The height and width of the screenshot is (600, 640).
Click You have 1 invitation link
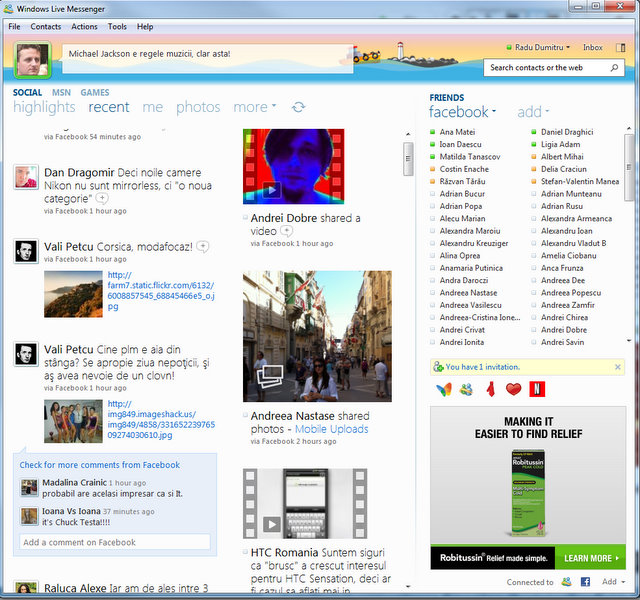pos(482,367)
